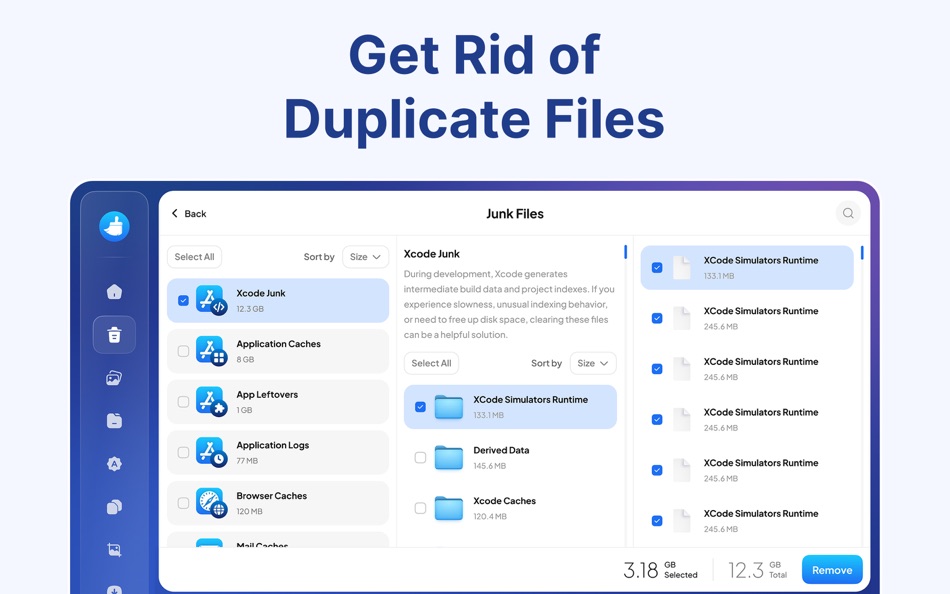Click the Xcode Junk app icon
This screenshot has height=594, width=950.
click(x=211, y=300)
